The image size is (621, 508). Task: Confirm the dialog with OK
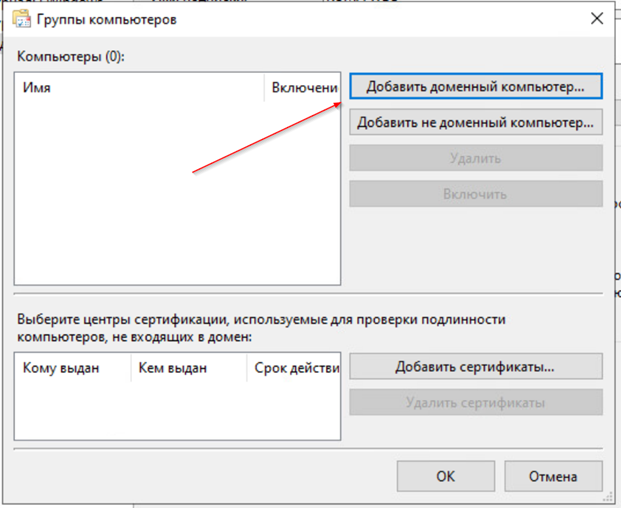446,476
